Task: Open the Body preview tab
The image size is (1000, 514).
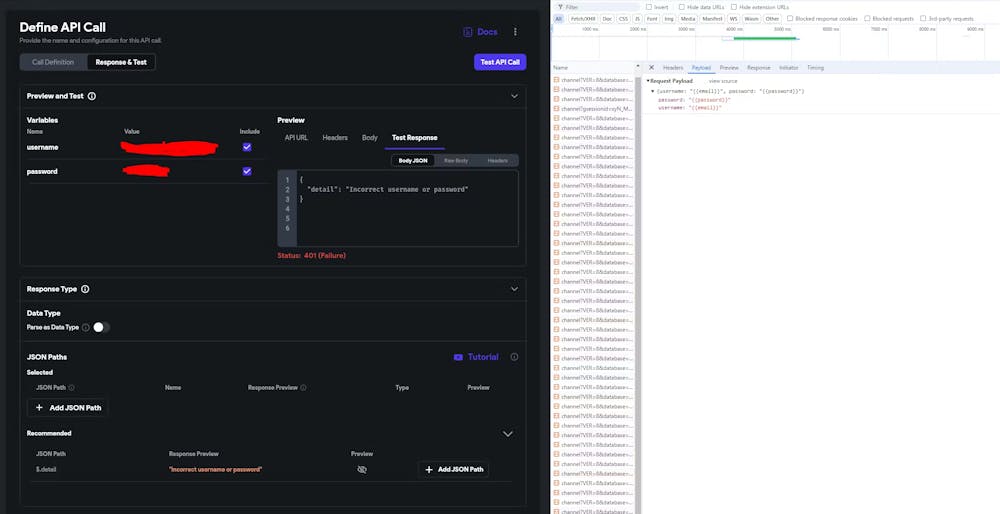Action: click(x=370, y=138)
